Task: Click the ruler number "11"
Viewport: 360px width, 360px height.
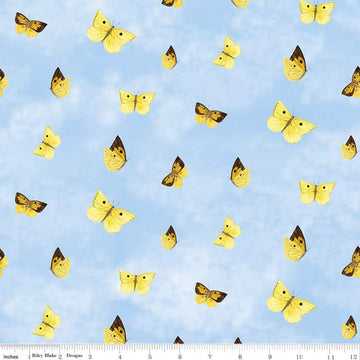Action: [x=330, y=356]
